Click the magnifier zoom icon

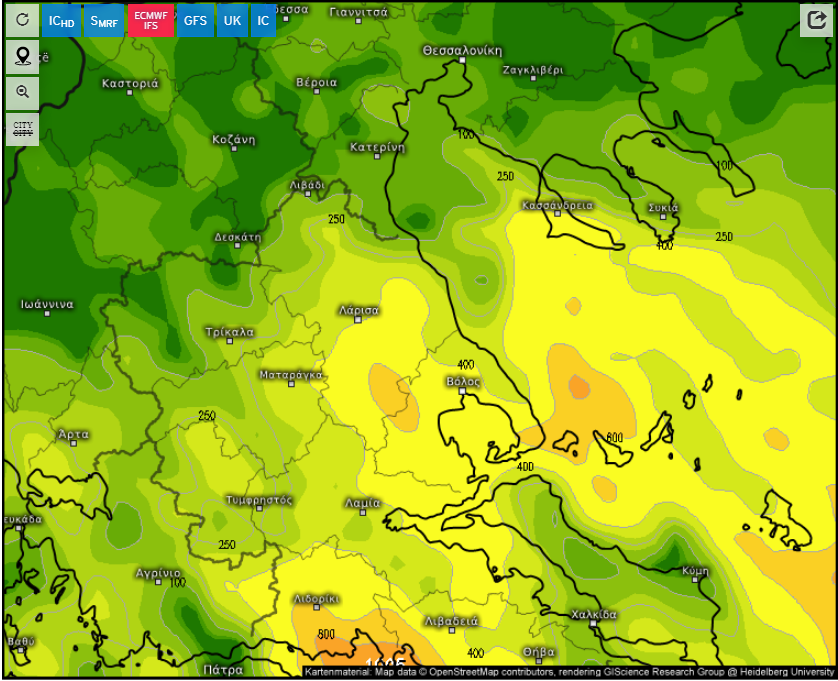click(x=22, y=92)
